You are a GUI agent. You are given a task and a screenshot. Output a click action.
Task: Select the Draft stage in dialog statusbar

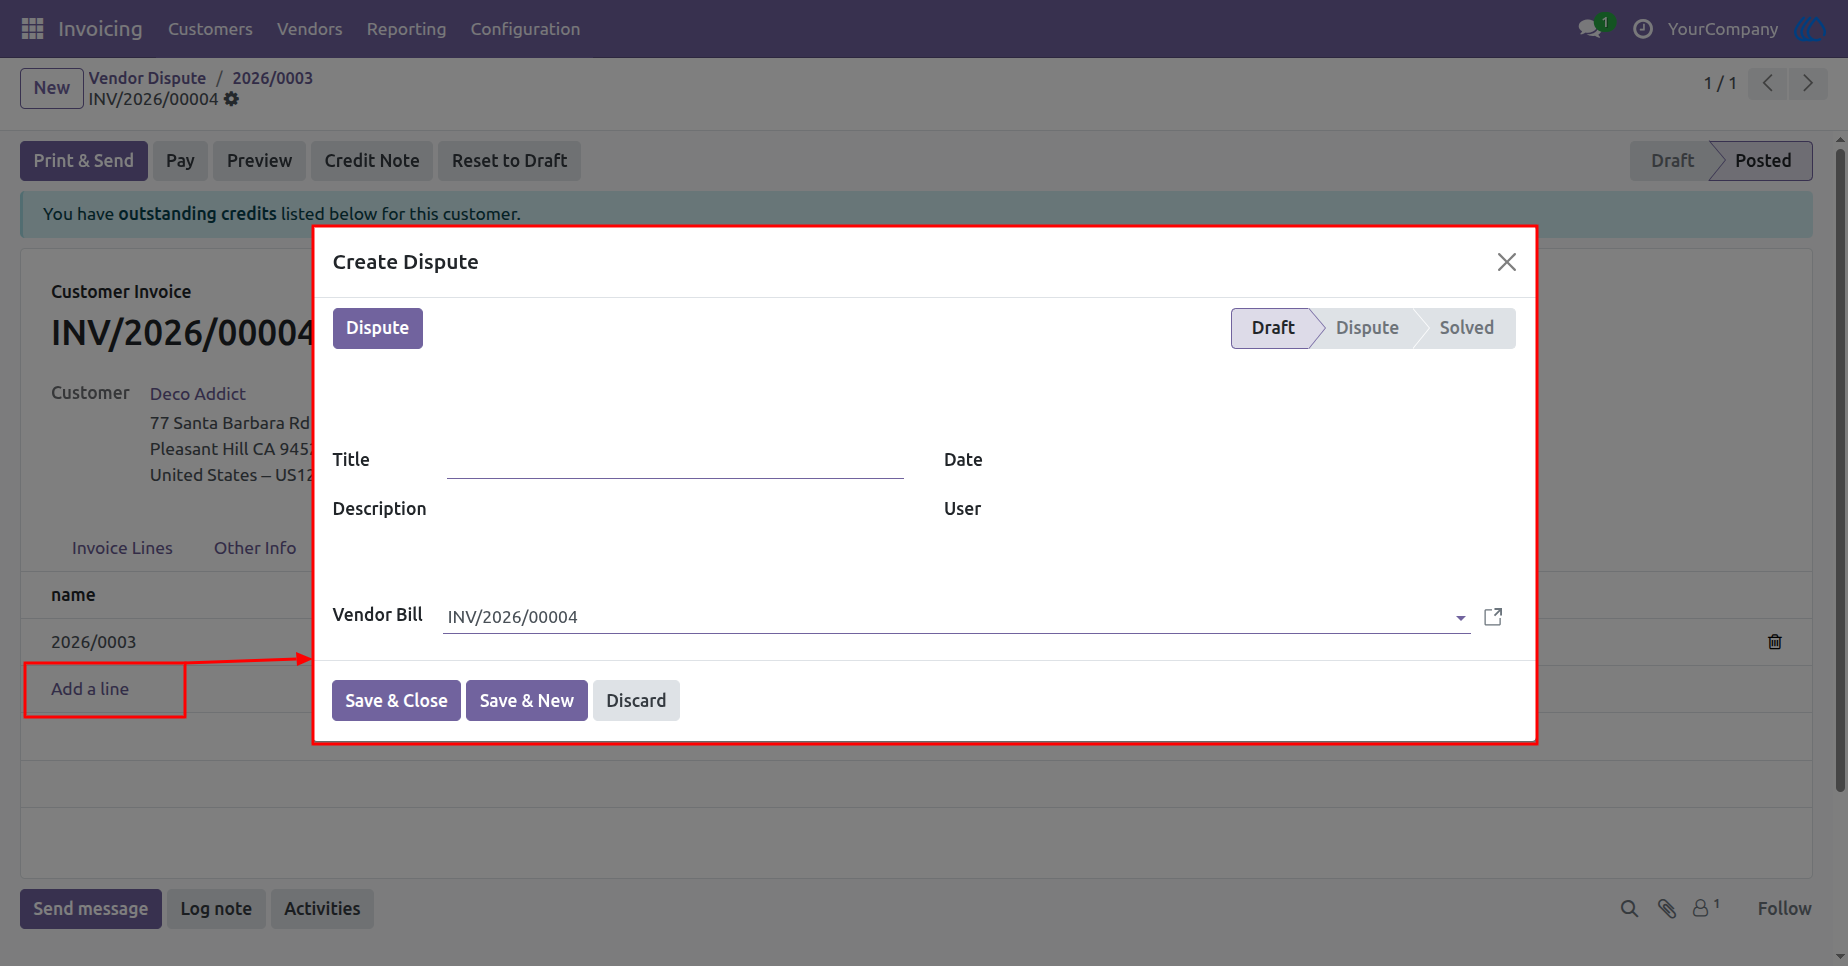[1272, 328]
